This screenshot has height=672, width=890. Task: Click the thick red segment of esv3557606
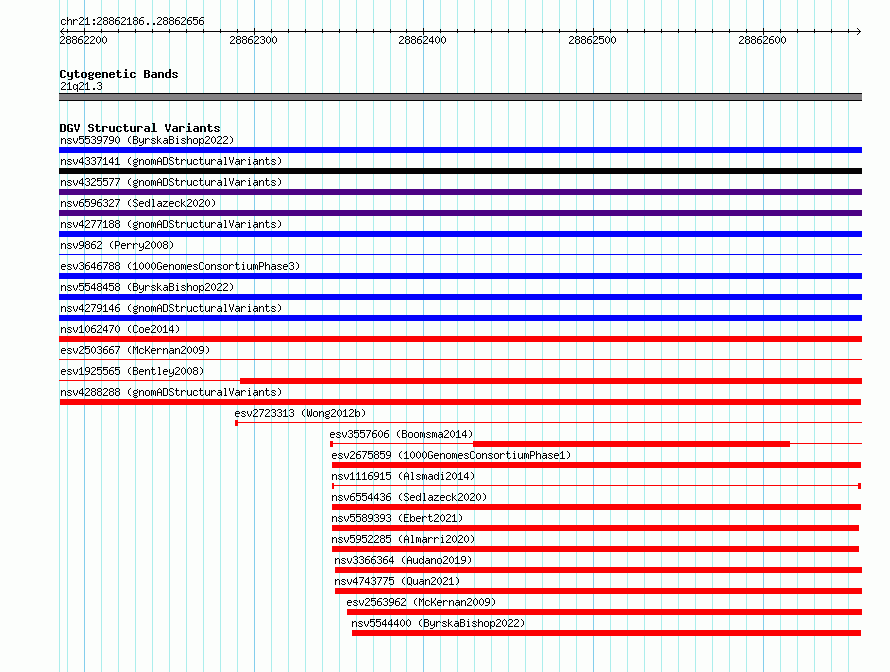[x=631, y=444]
